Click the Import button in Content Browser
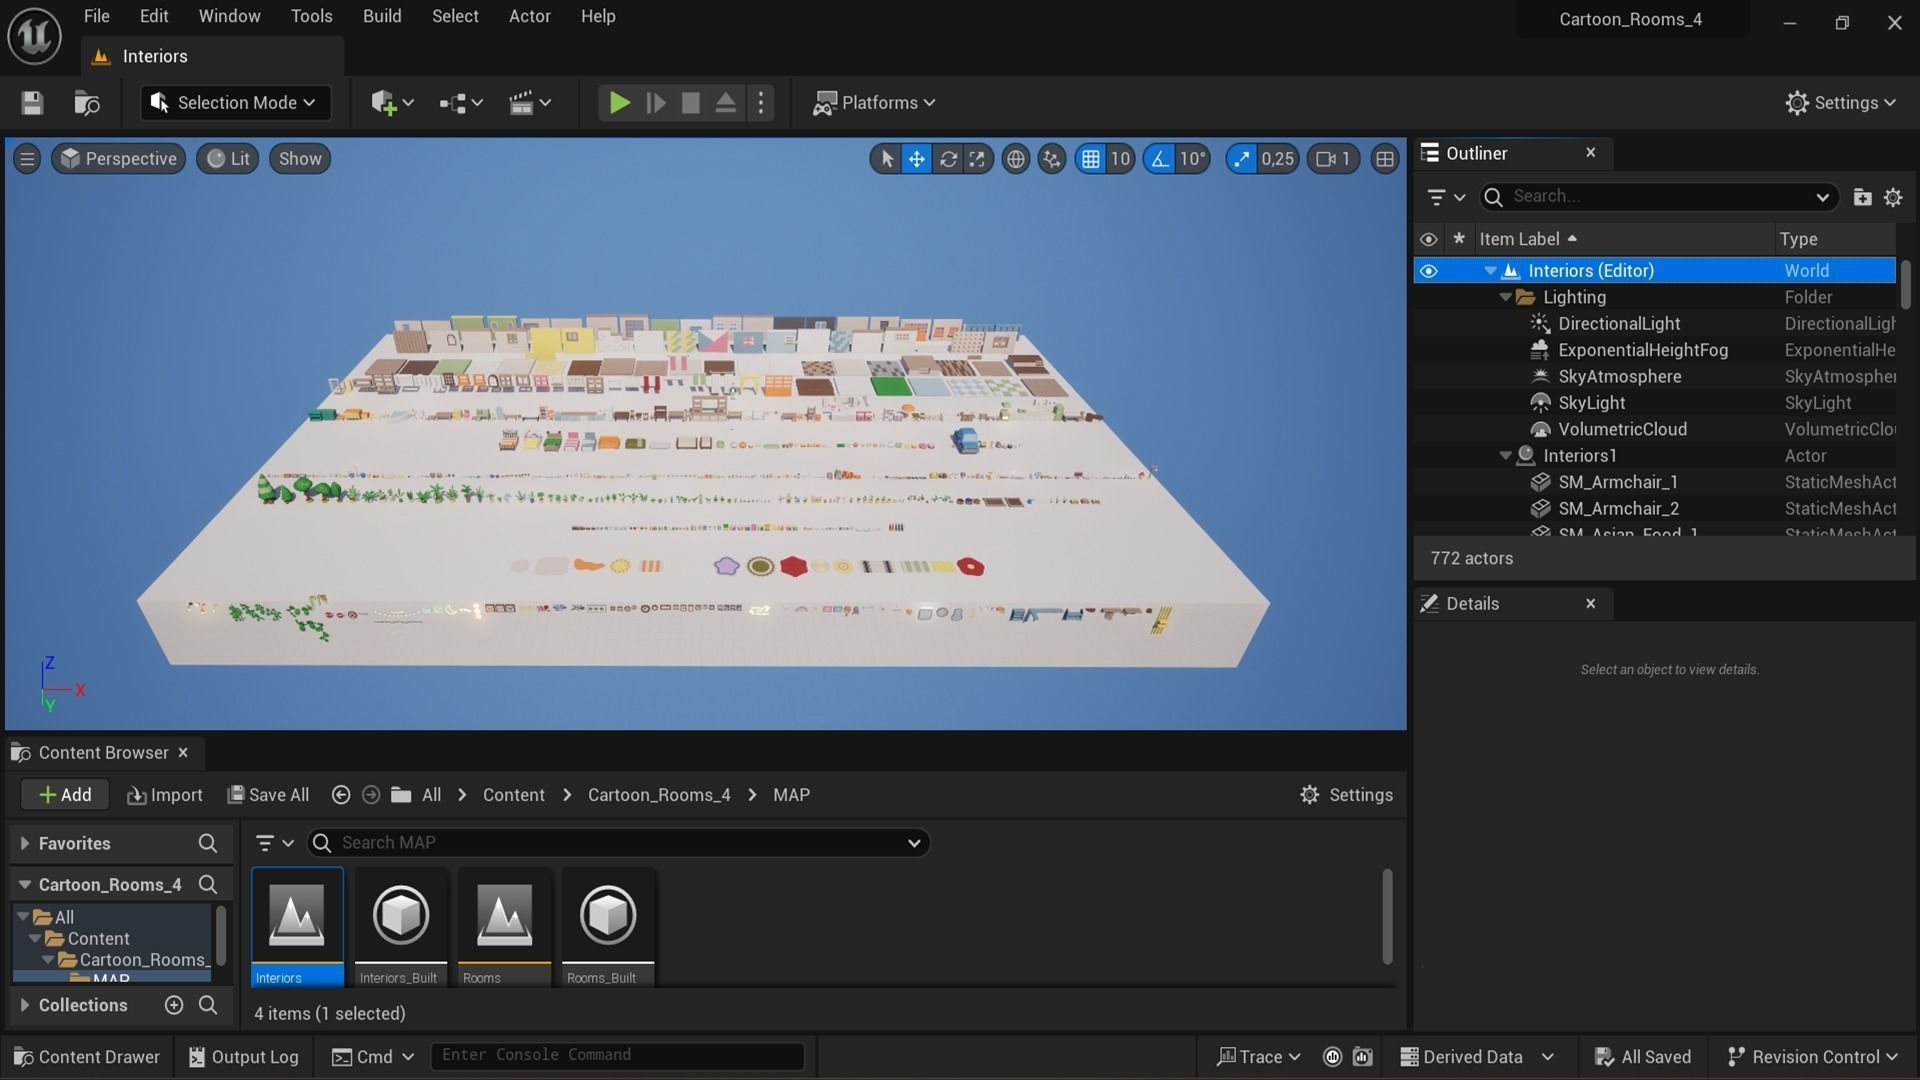1920x1080 pixels. [165, 795]
